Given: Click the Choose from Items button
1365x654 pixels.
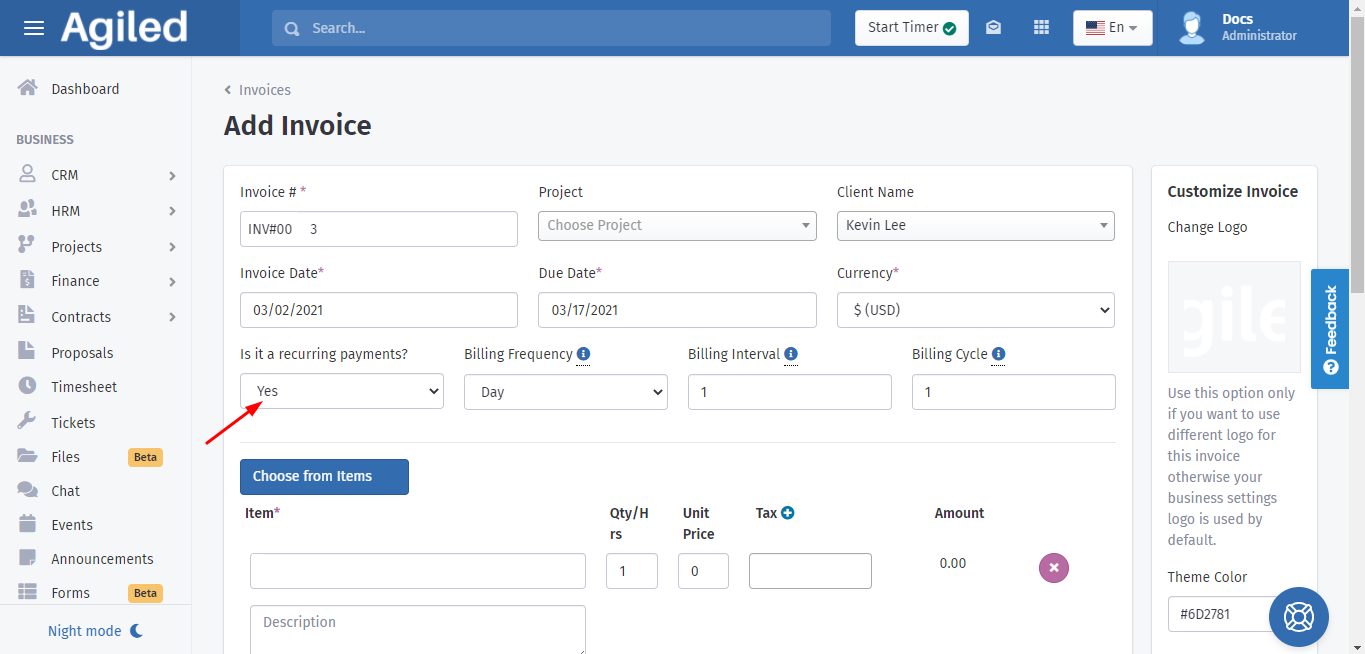Looking at the screenshot, I should click(x=324, y=477).
